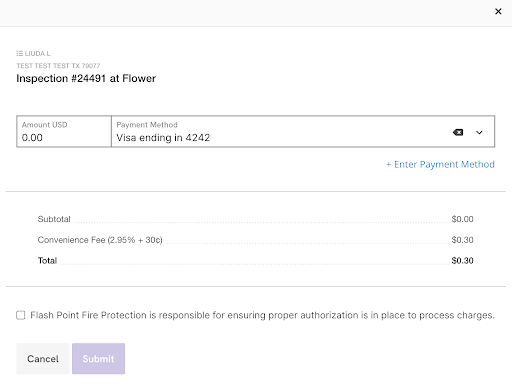Cancel the payment
Image resolution: width=512 pixels, height=390 pixels.
(43, 359)
